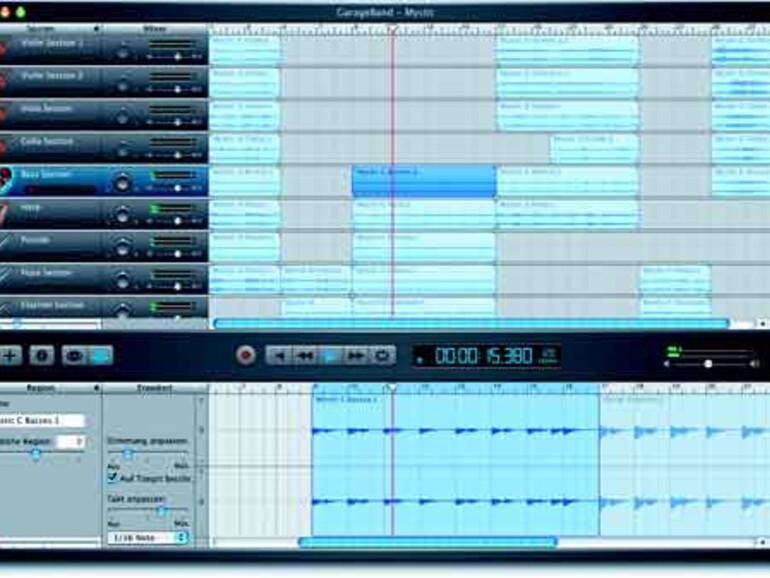The width and height of the screenshot is (770, 578).
Task: Click the Viola Section pan knob
Action: coord(122,117)
